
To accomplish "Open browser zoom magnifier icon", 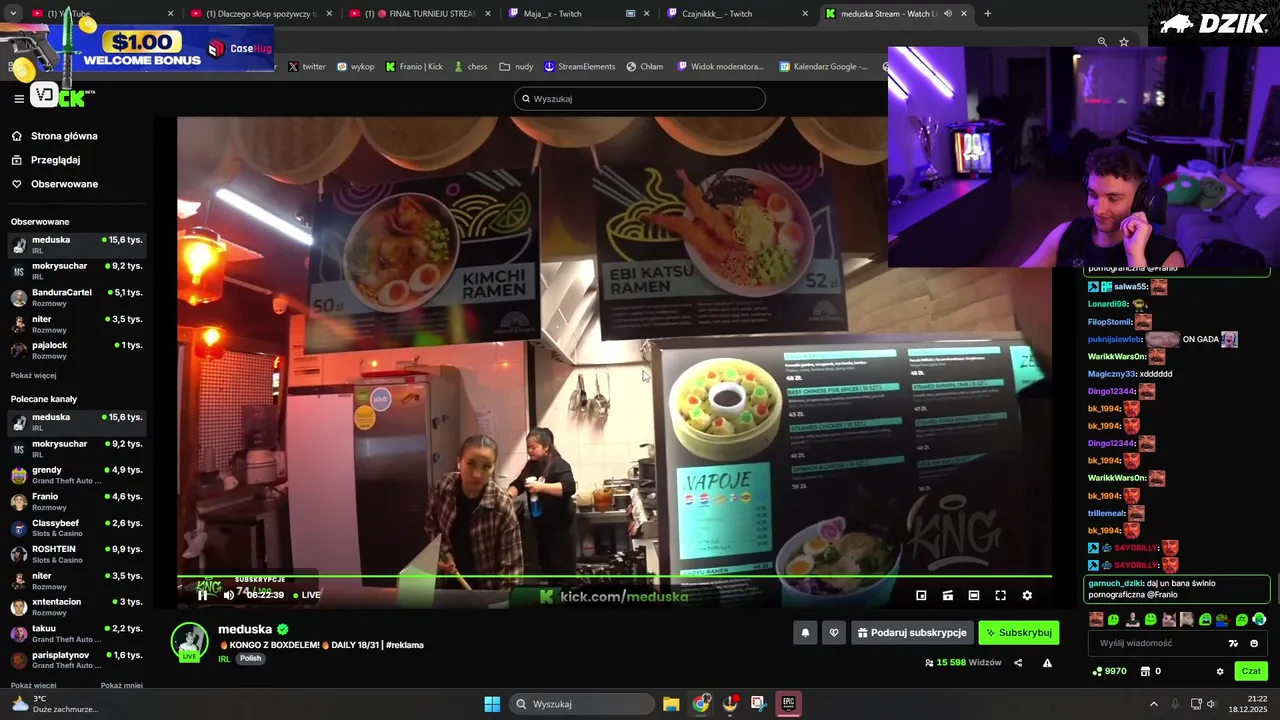I will [1102, 42].
